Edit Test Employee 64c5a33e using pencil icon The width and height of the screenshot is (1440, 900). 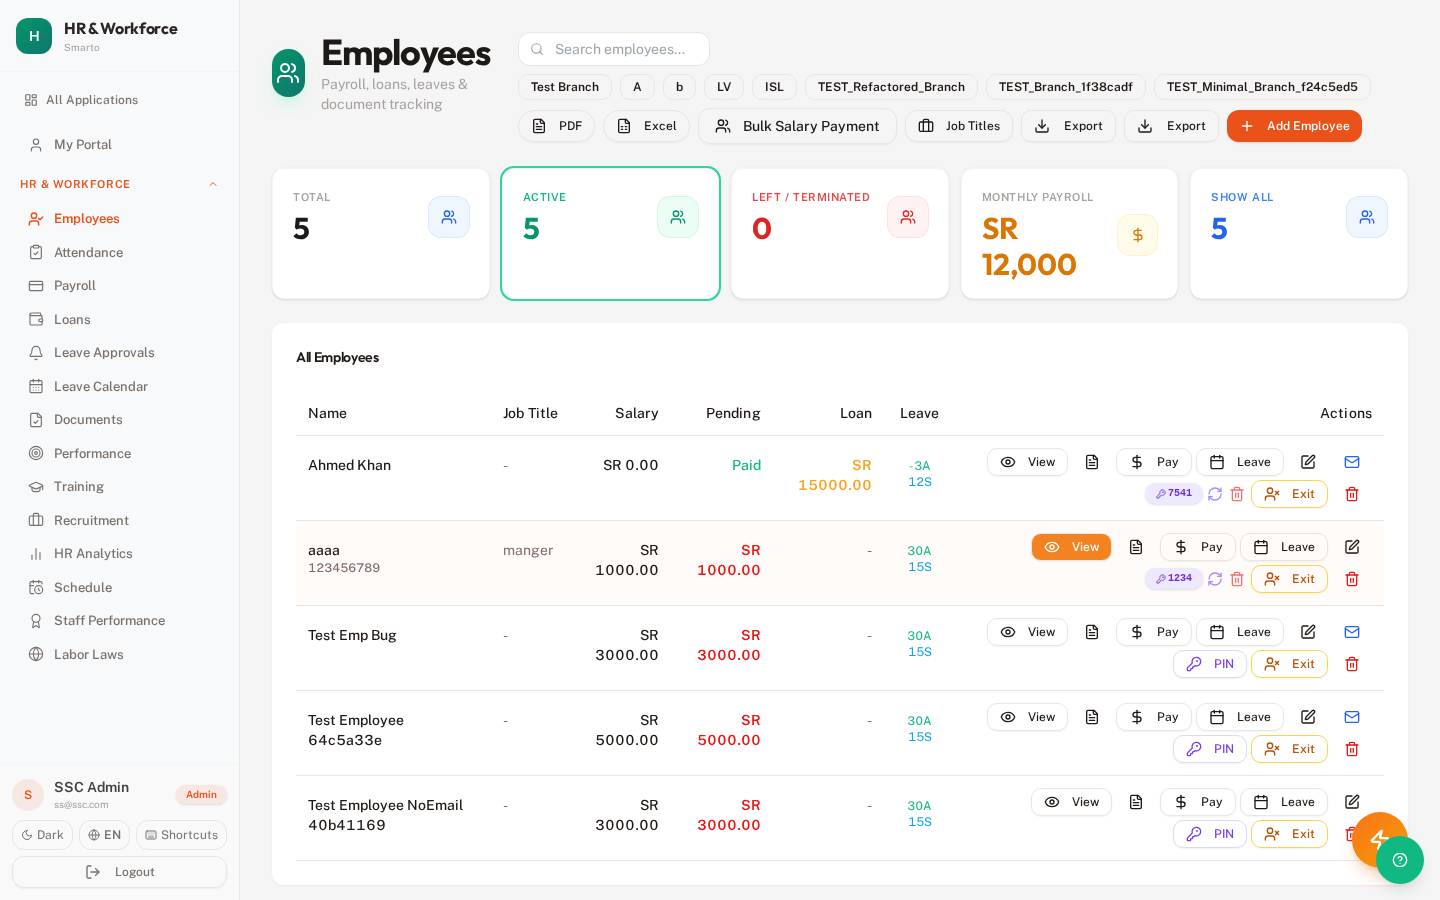click(1308, 717)
